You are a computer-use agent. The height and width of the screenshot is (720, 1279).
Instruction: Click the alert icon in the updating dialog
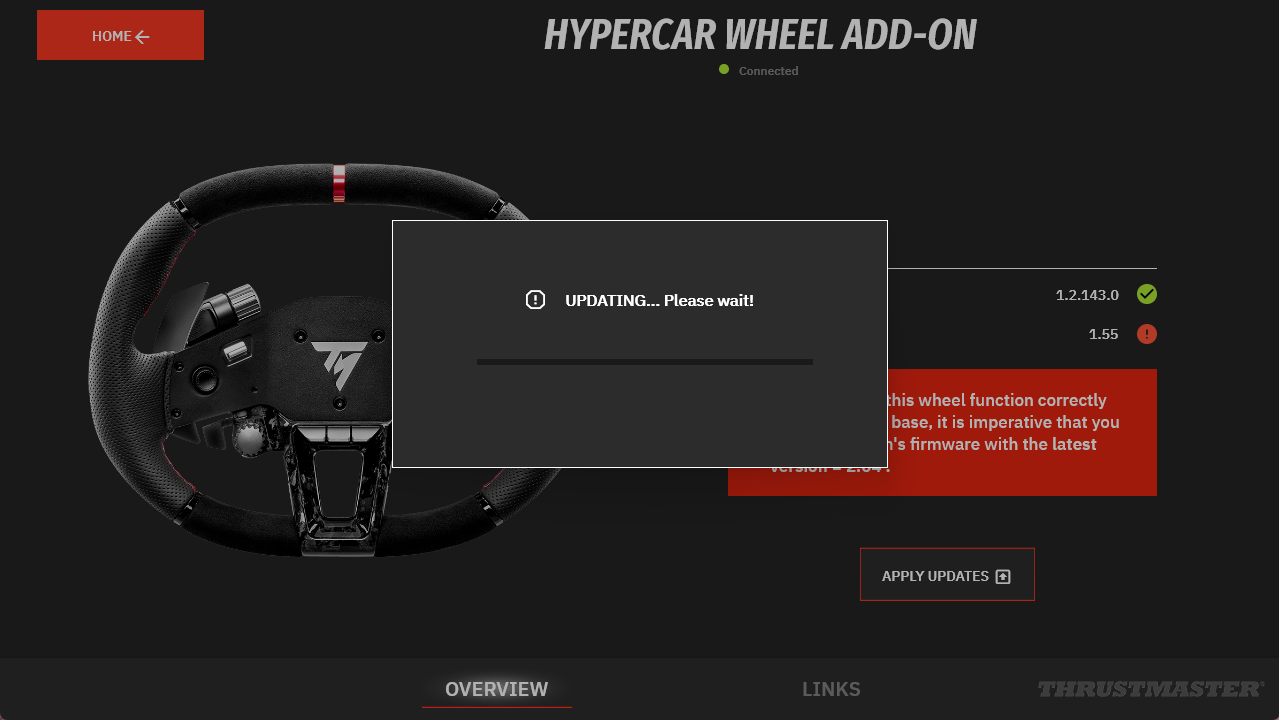click(x=535, y=300)
